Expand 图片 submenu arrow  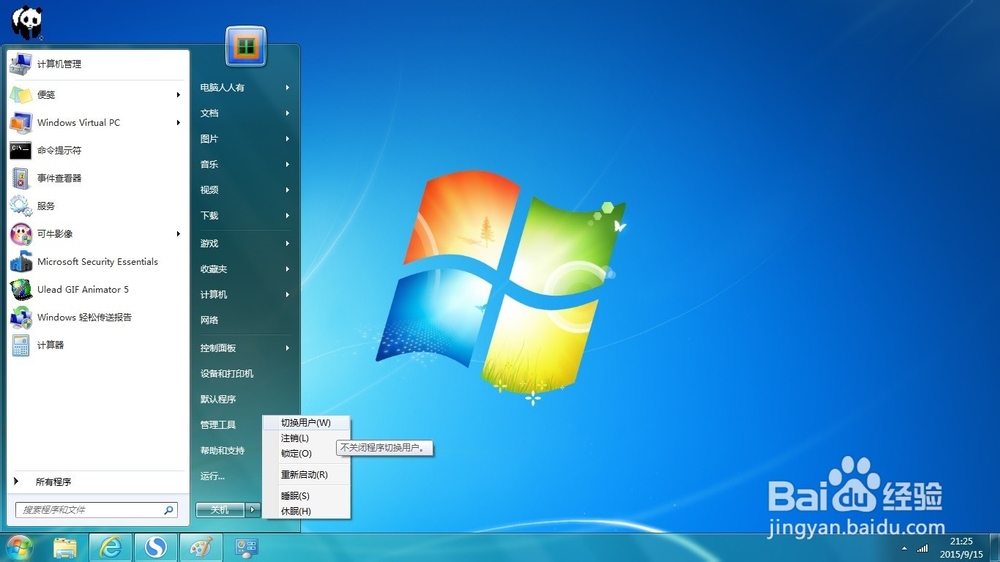click(288, 138)
